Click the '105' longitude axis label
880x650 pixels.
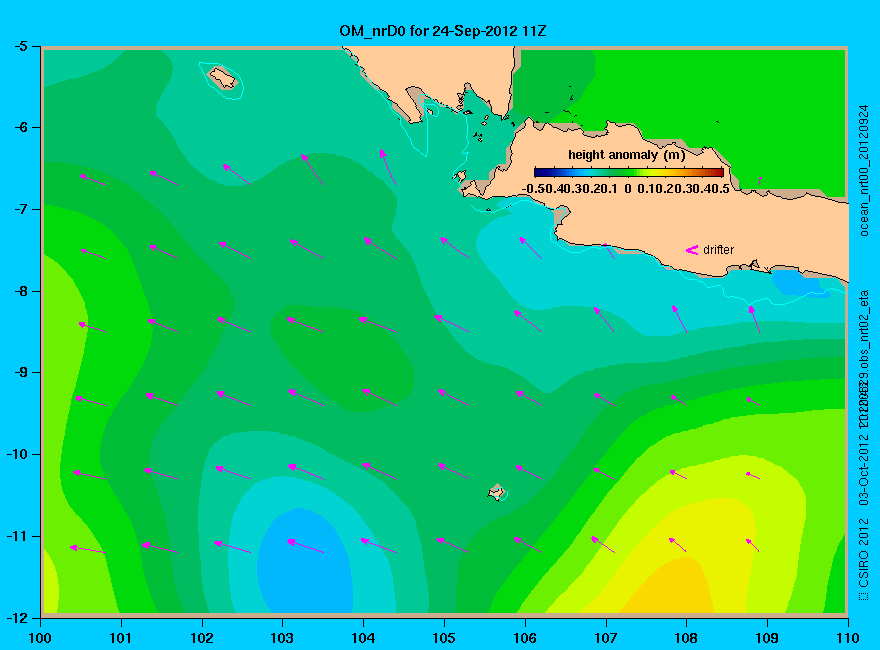[444, 638]
